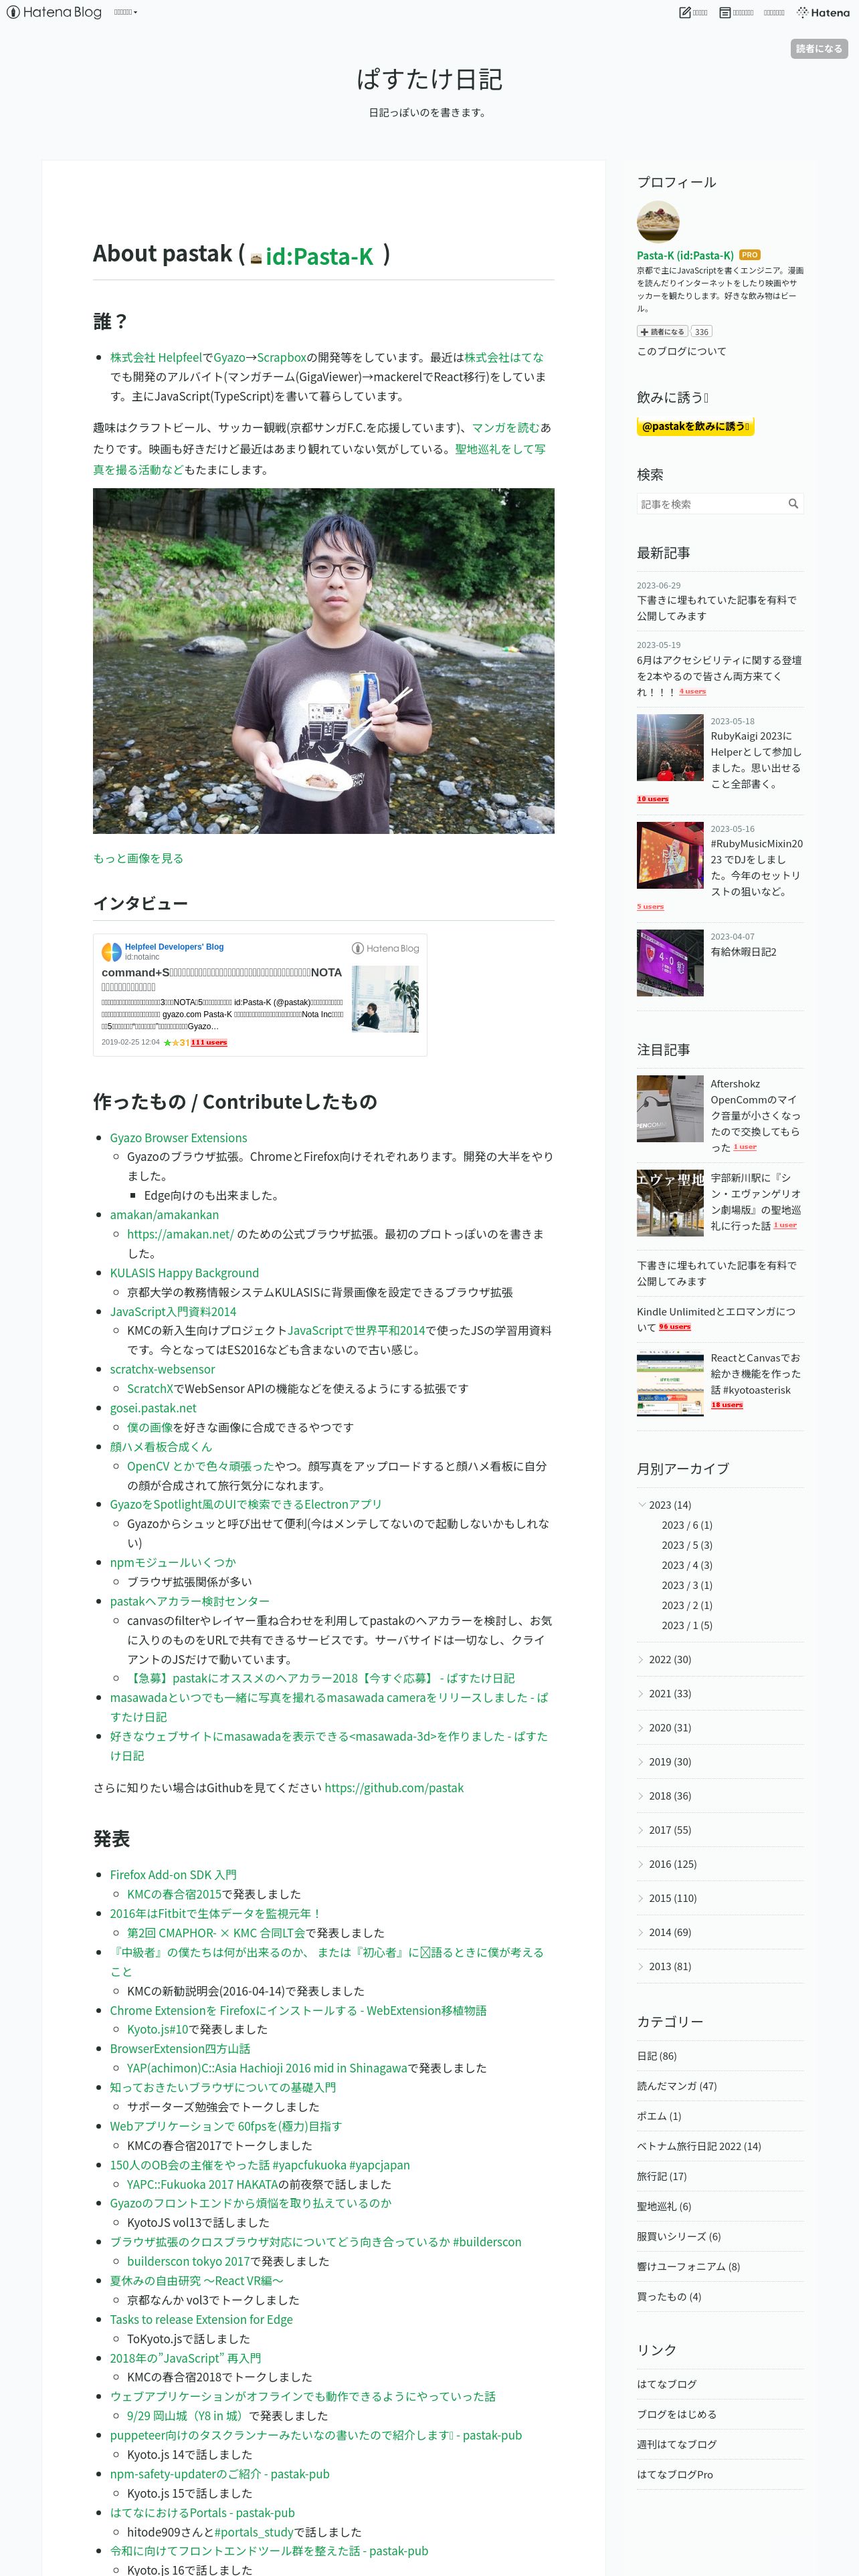Open the #RubyMusicMixin2023 DJ post thumbnail

tap(669, 855)
